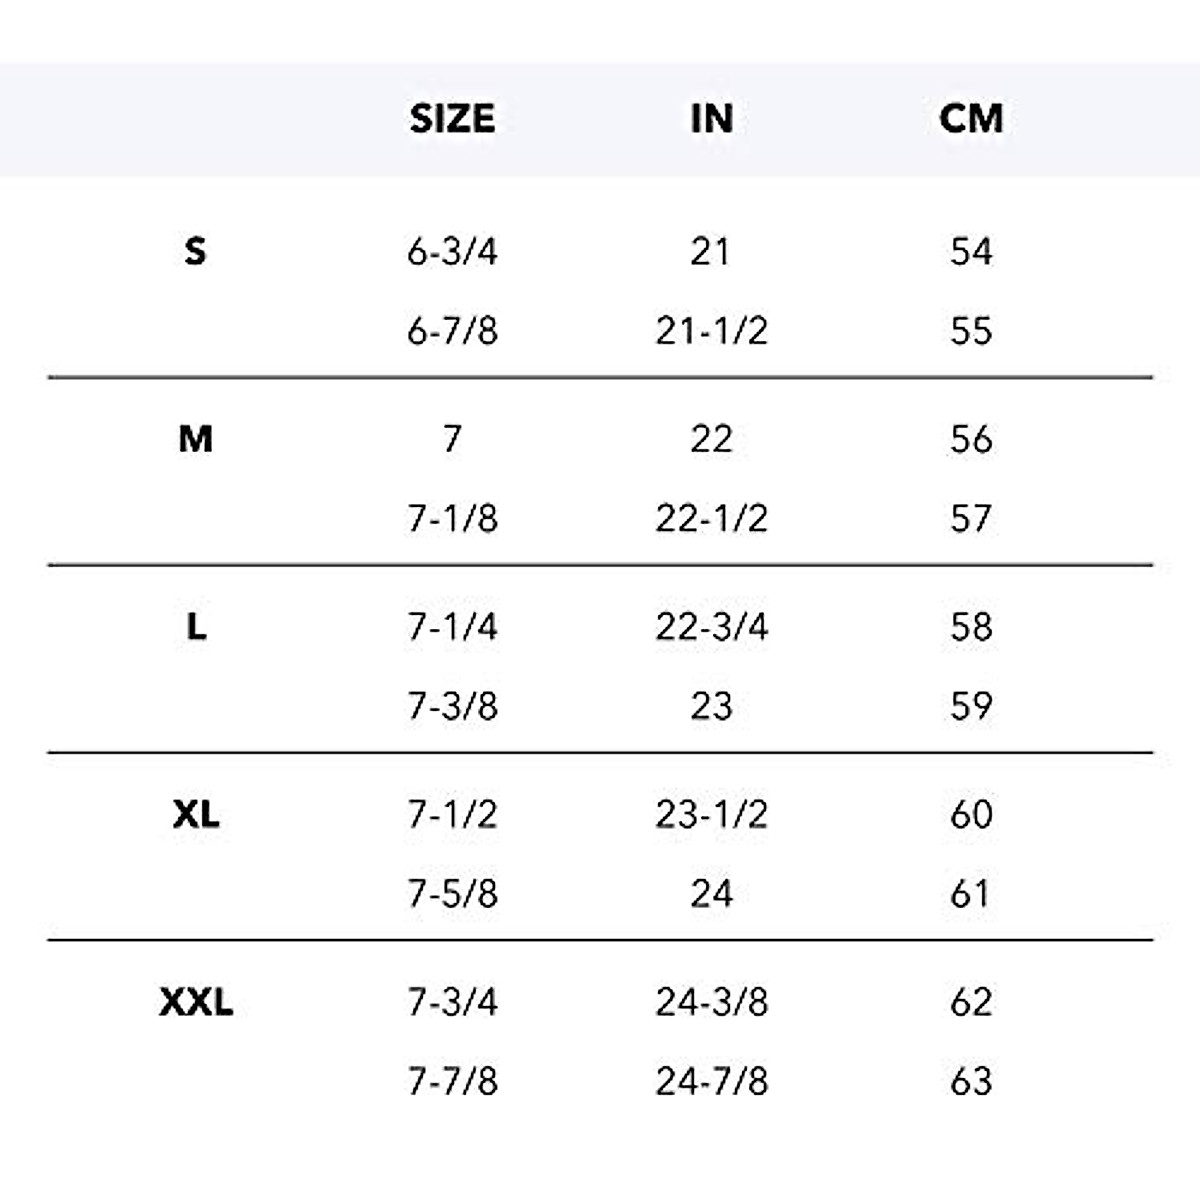Image resolution: width=1200 pixels, height=1200 pixels.
Task: Select the M size row label
Action: click(195, 439)
